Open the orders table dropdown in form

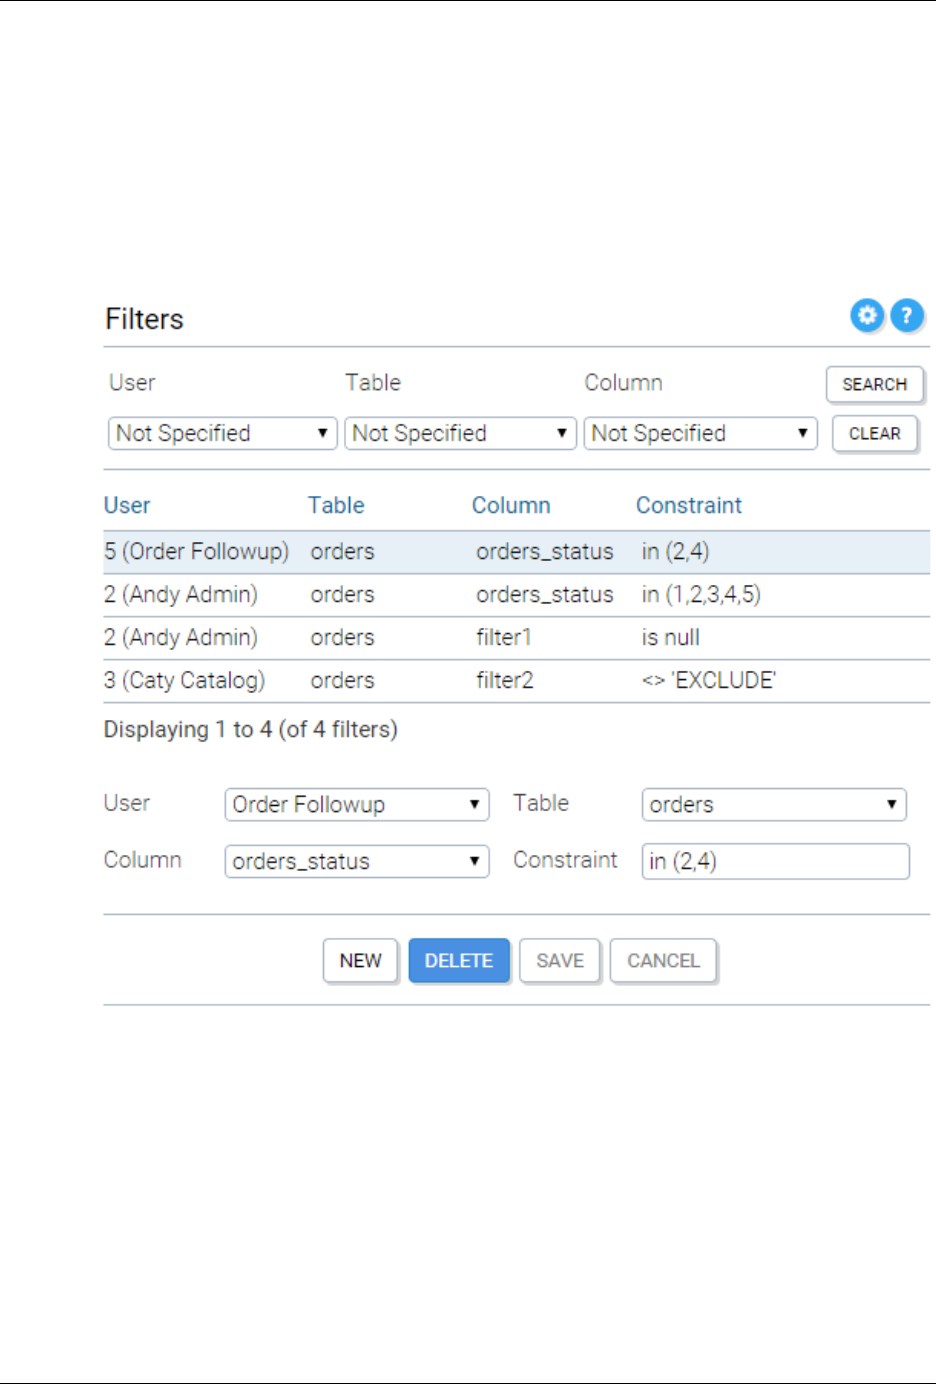773,805
